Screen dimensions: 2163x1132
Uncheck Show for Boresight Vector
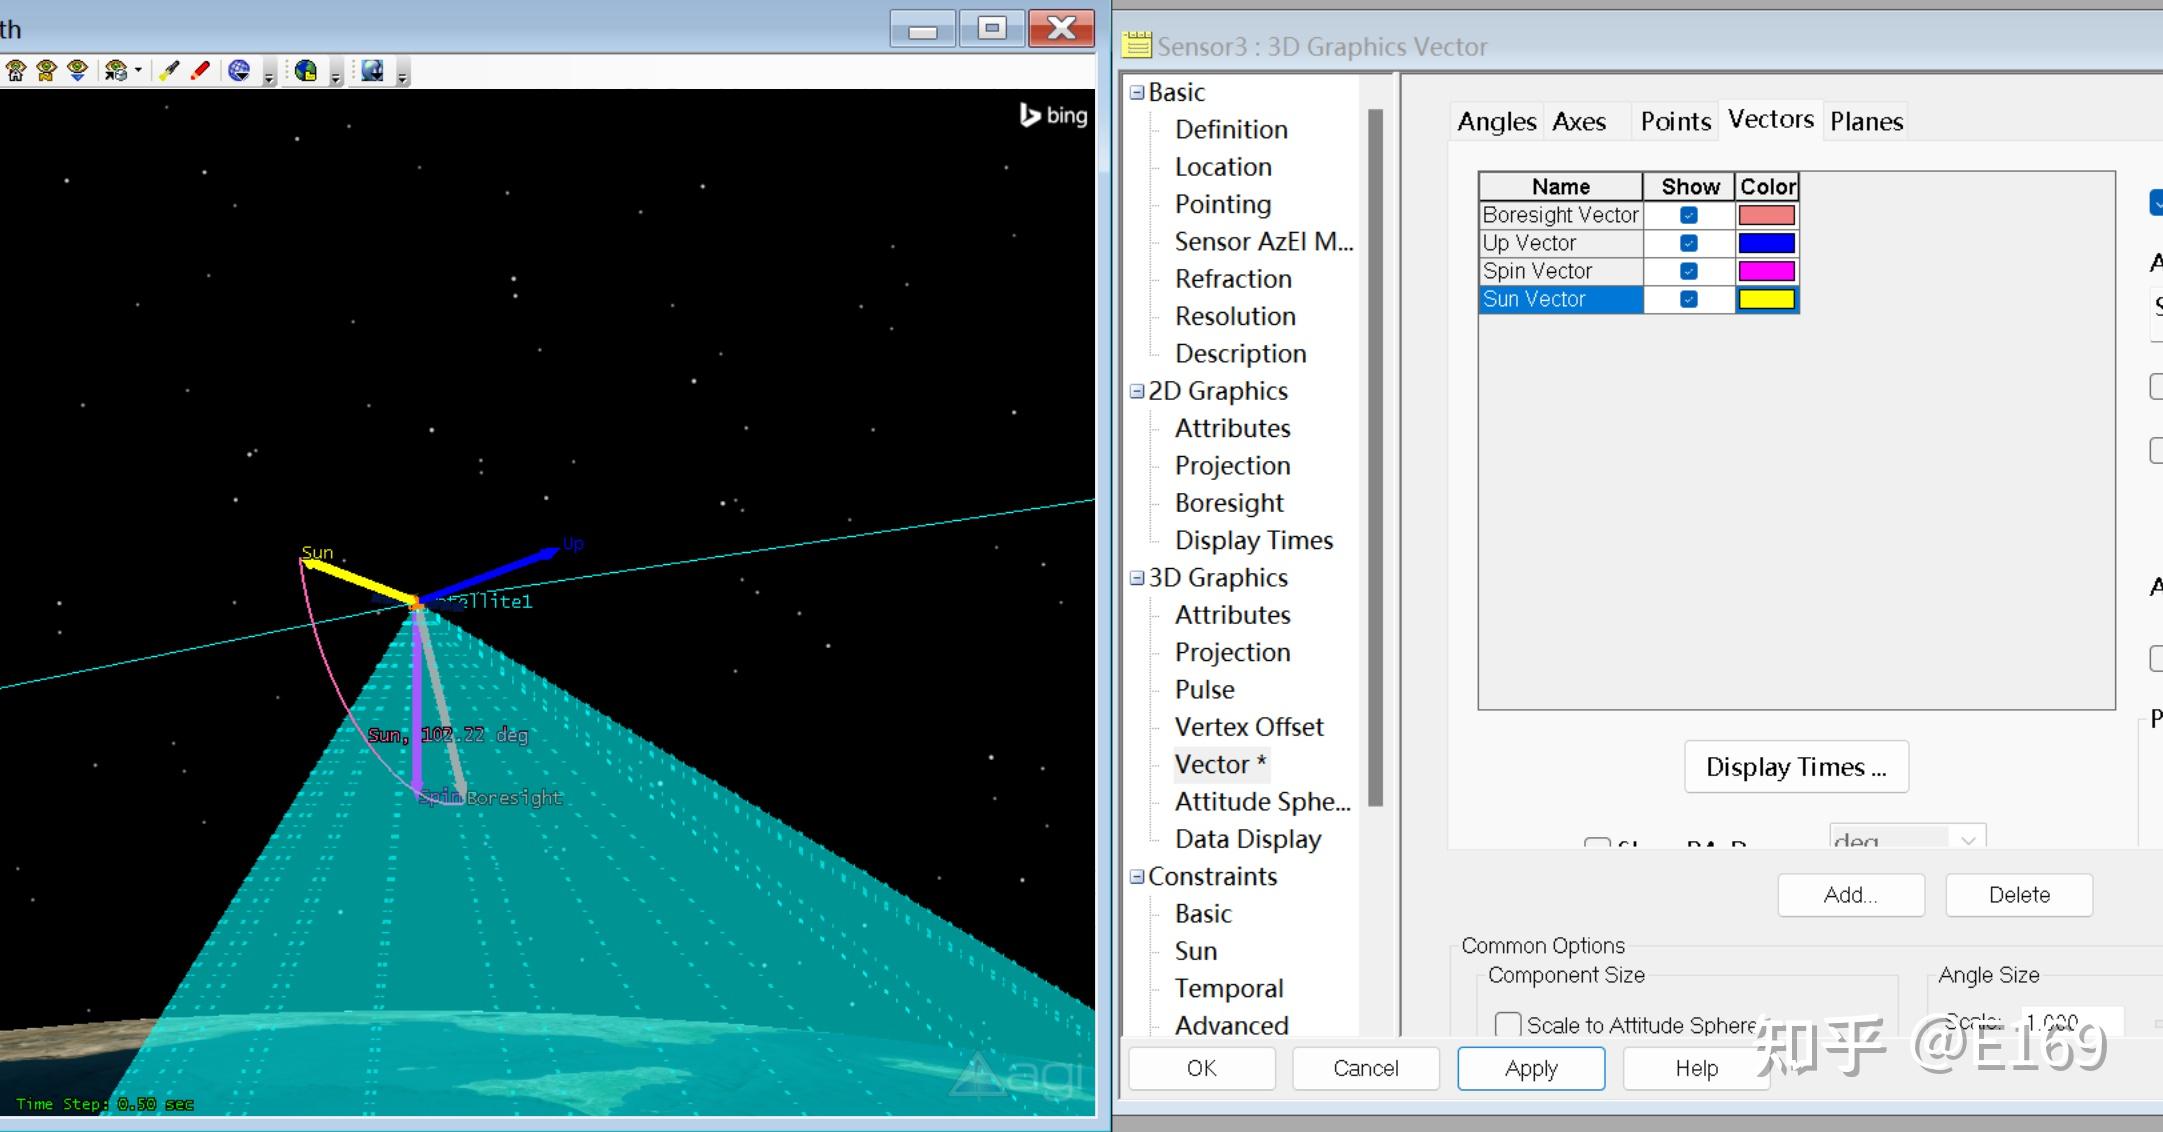click(1688, 215)
